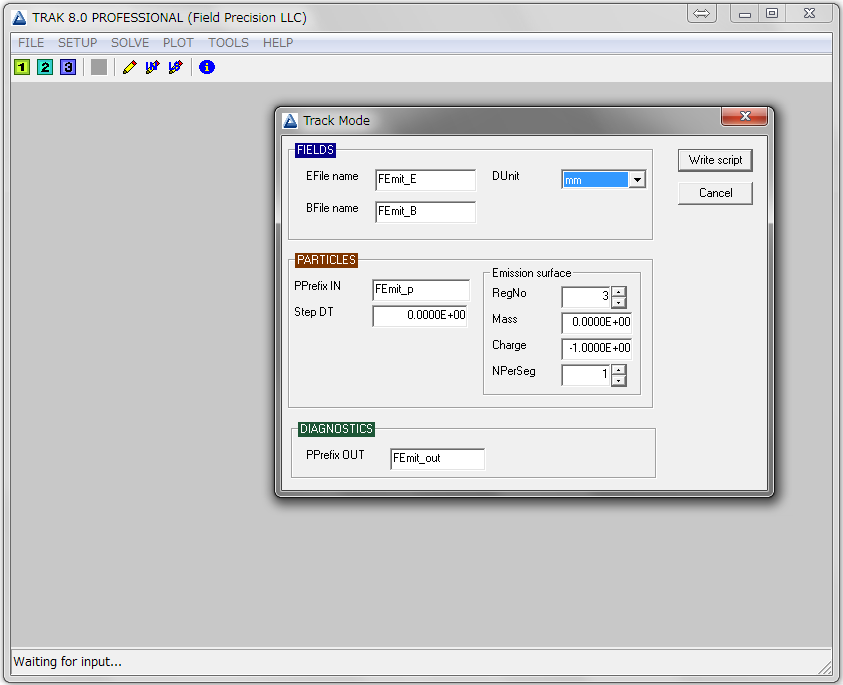843x685 pixels.
Task: Click the PARTICLES section label
Action: pos(326,260)
